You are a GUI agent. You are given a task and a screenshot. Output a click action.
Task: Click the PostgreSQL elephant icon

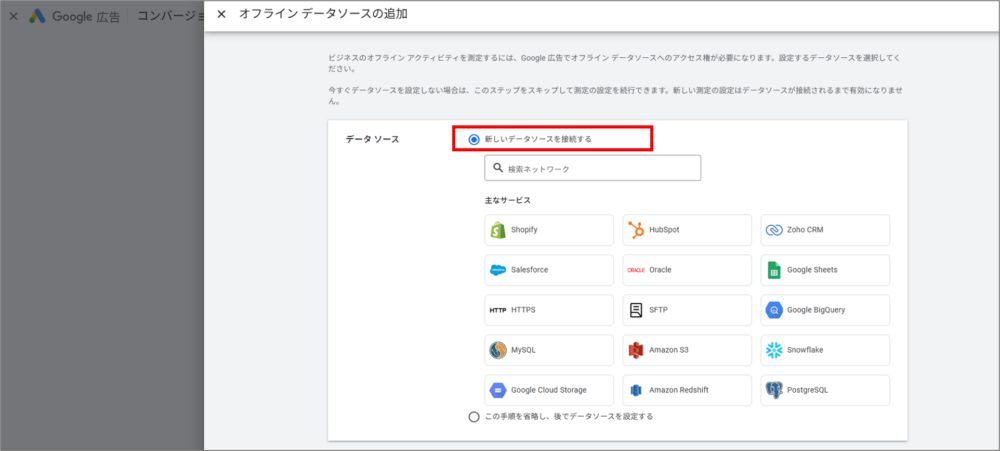click(x=773, y=390)
